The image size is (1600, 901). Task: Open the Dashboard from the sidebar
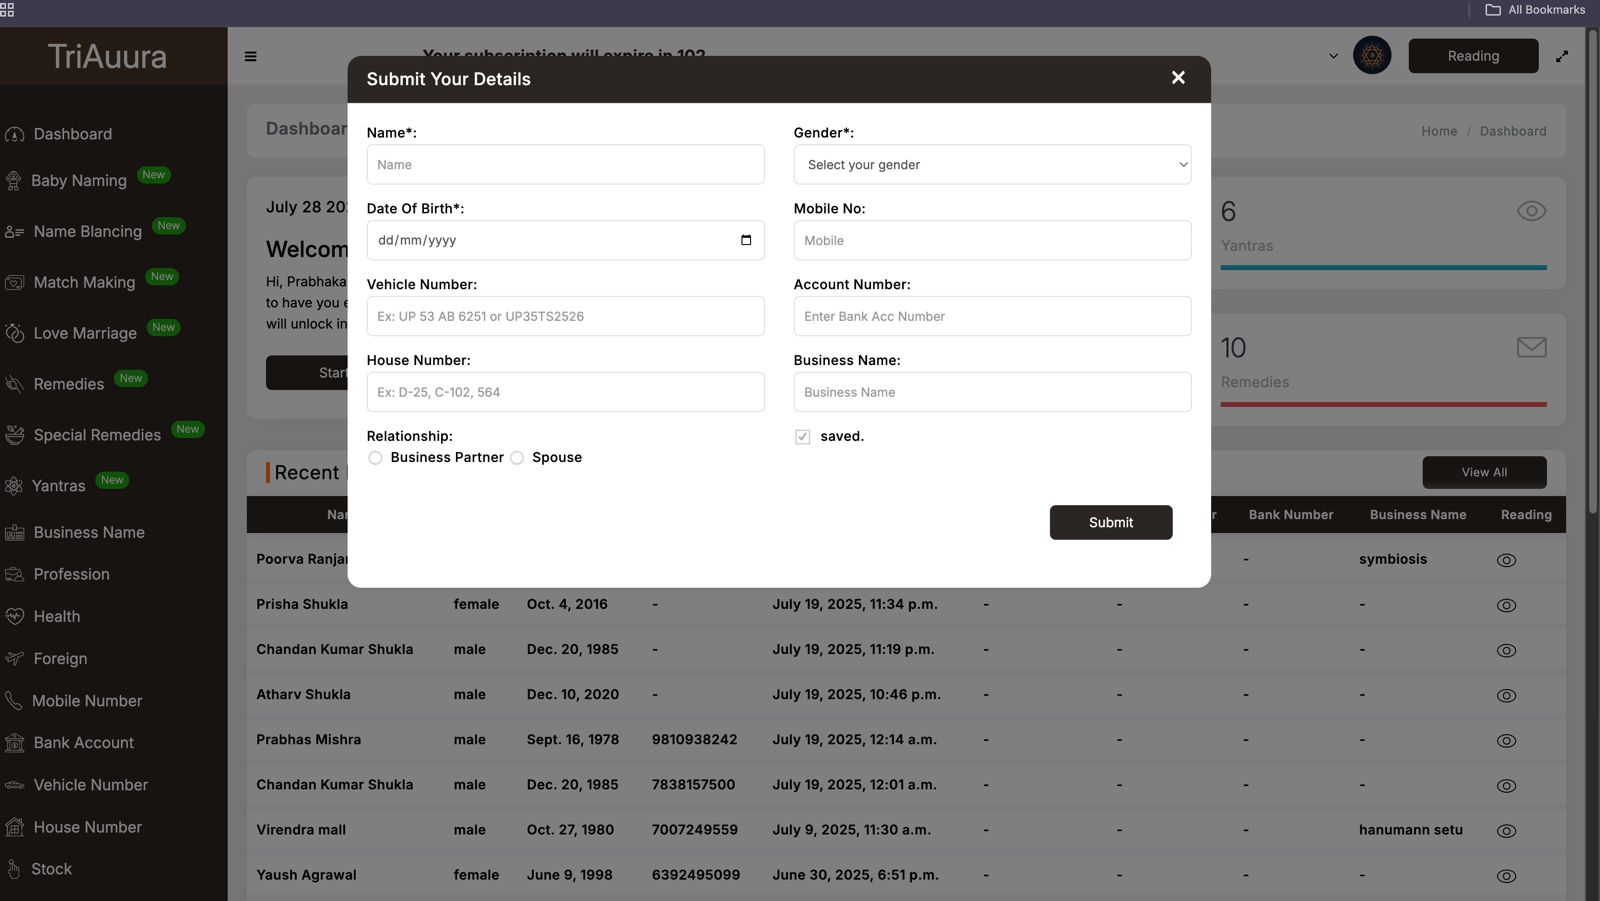(x=72, y=134)
